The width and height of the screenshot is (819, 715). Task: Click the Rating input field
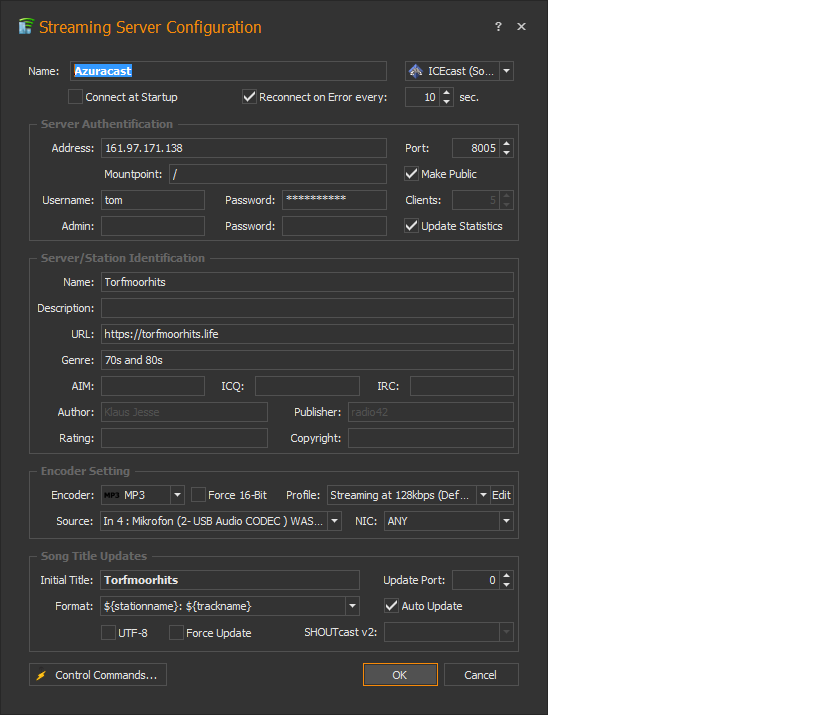[x=184, y=438]
